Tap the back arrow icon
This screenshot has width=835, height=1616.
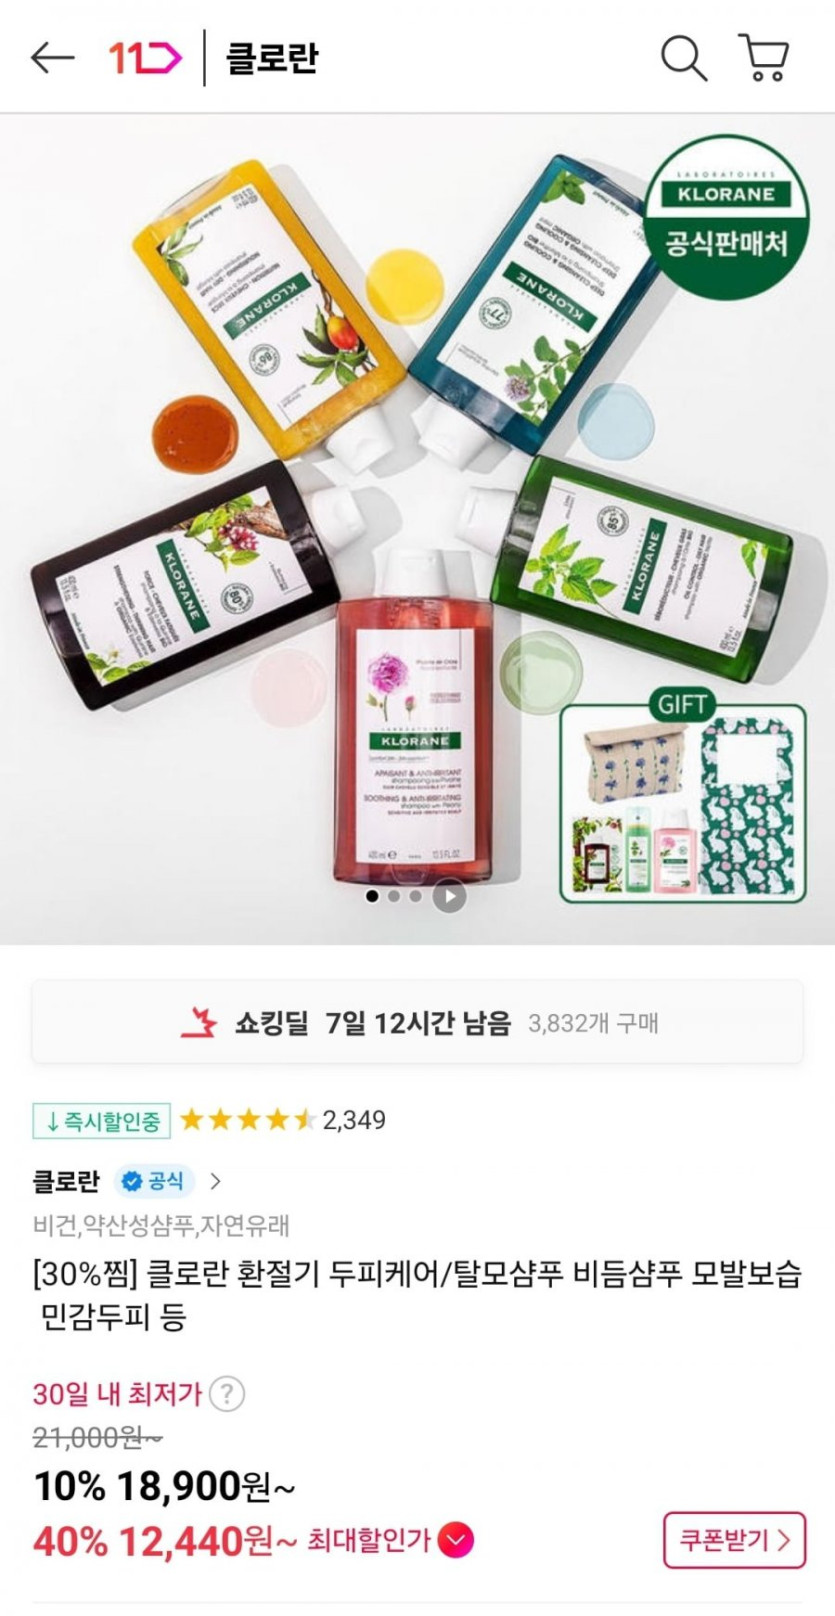click(52, 58)
